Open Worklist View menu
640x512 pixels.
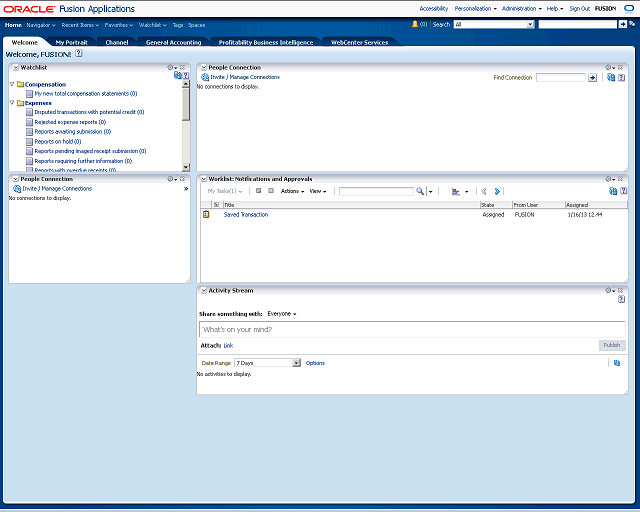point(318,191)
